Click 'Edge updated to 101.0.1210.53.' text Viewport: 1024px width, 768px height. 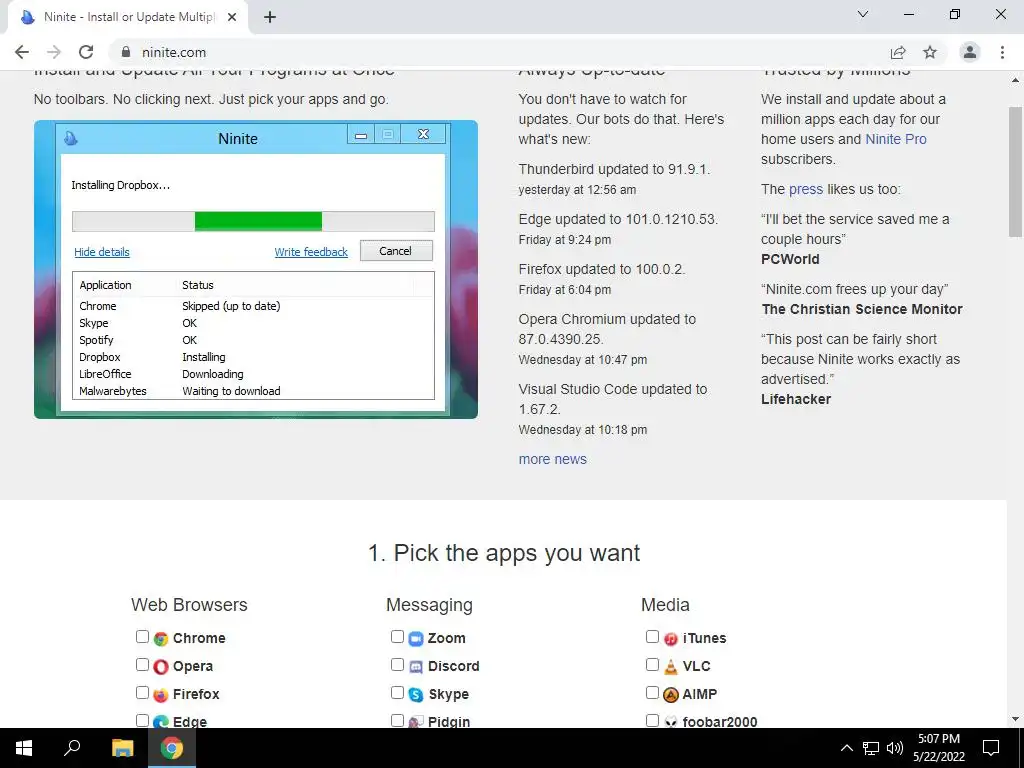[618, 219]
